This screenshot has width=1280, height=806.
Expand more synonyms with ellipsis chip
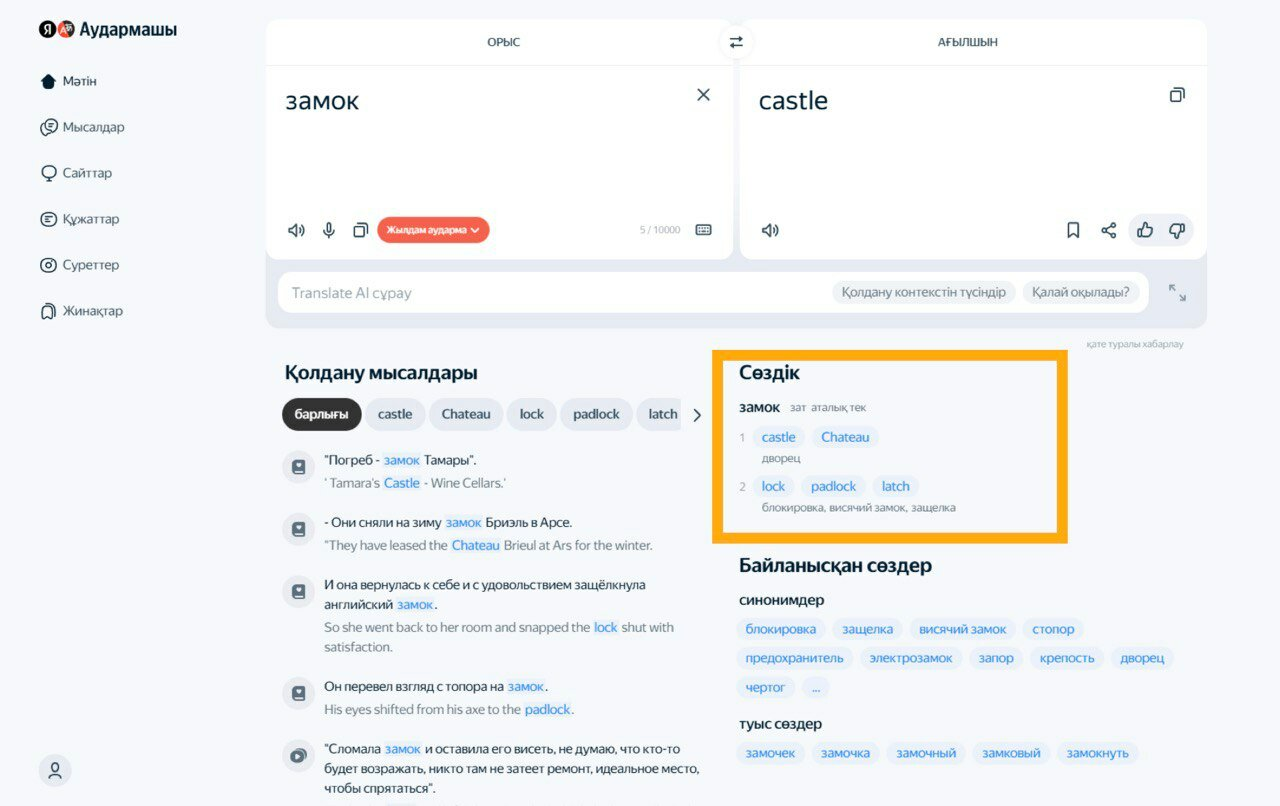coord(816,687)
